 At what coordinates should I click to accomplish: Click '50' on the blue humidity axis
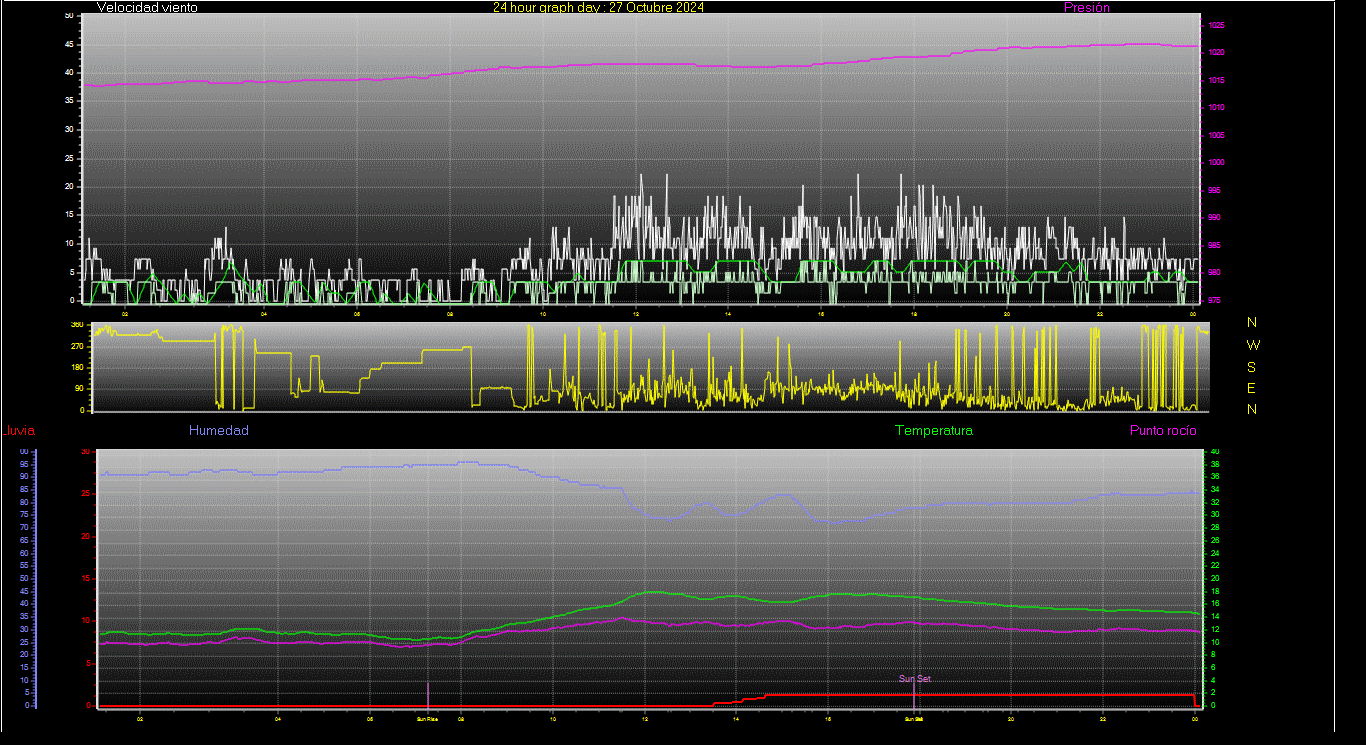(25, 578)
